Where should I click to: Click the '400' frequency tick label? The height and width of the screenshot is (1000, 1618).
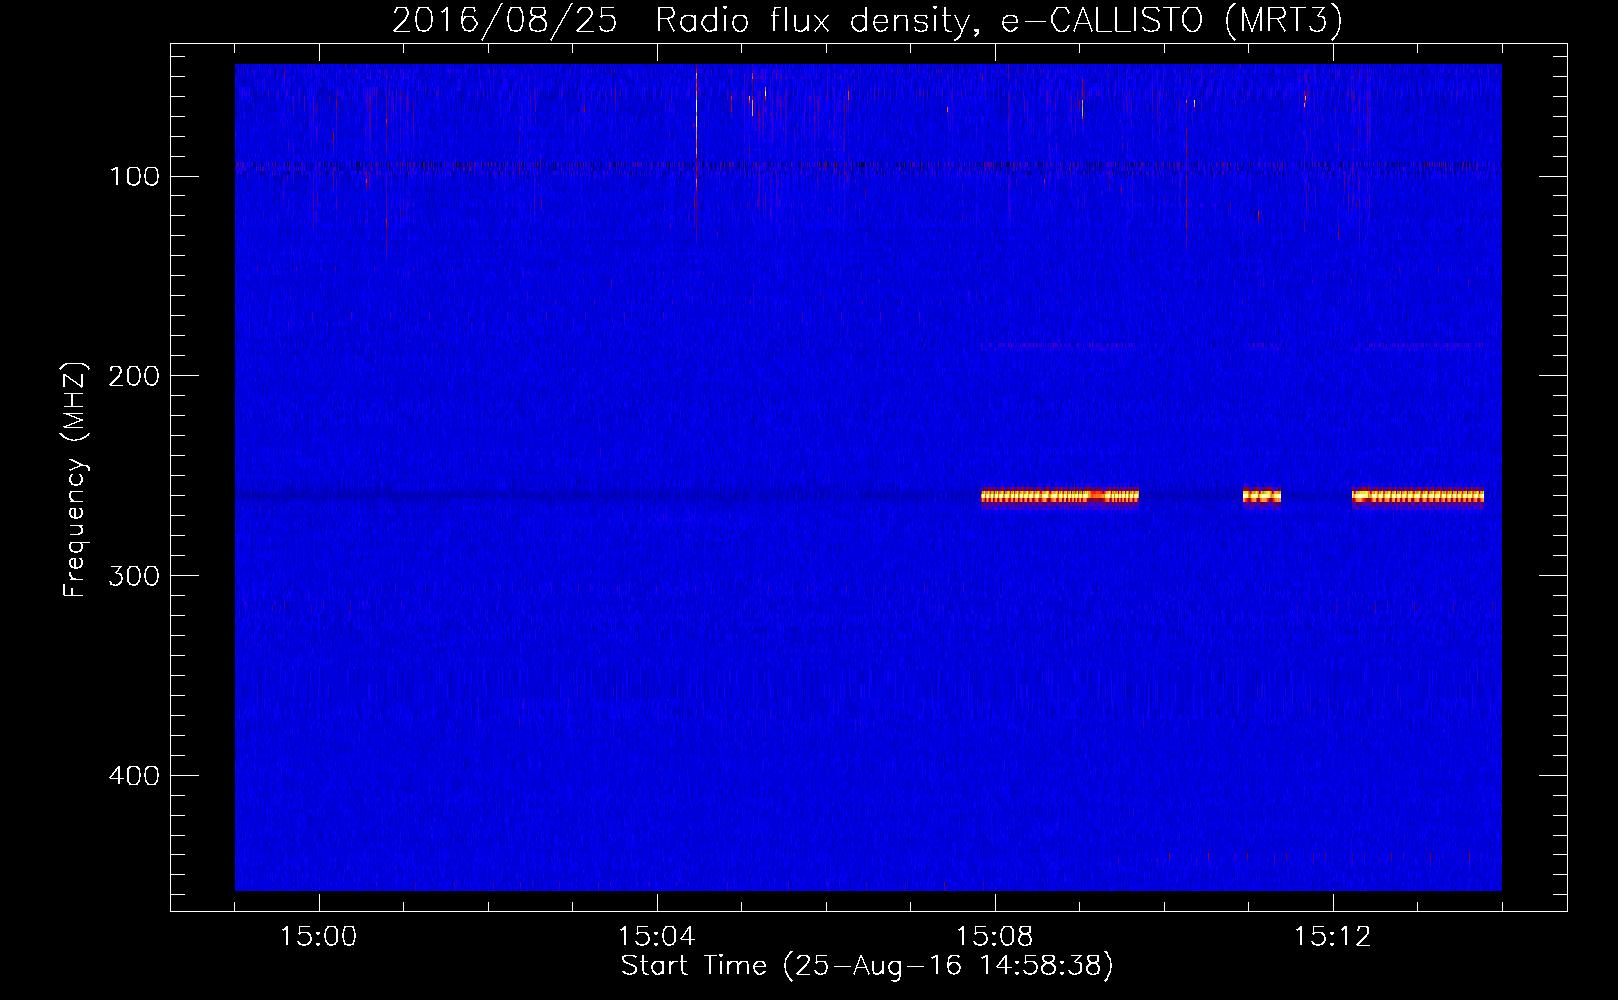pos(134,776)
